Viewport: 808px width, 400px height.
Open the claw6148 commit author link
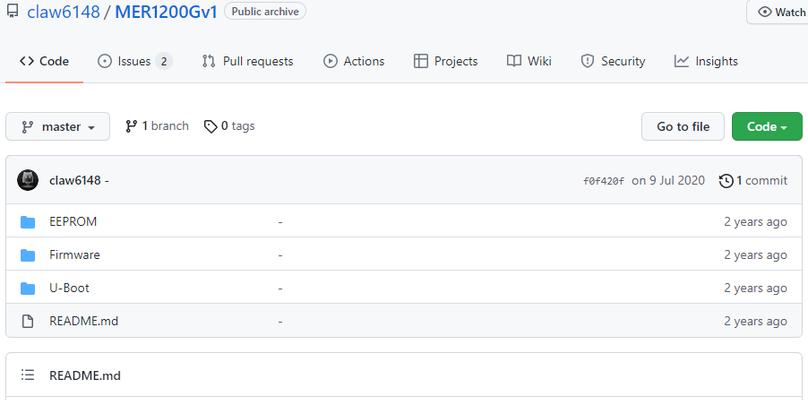tap(75, 180)
